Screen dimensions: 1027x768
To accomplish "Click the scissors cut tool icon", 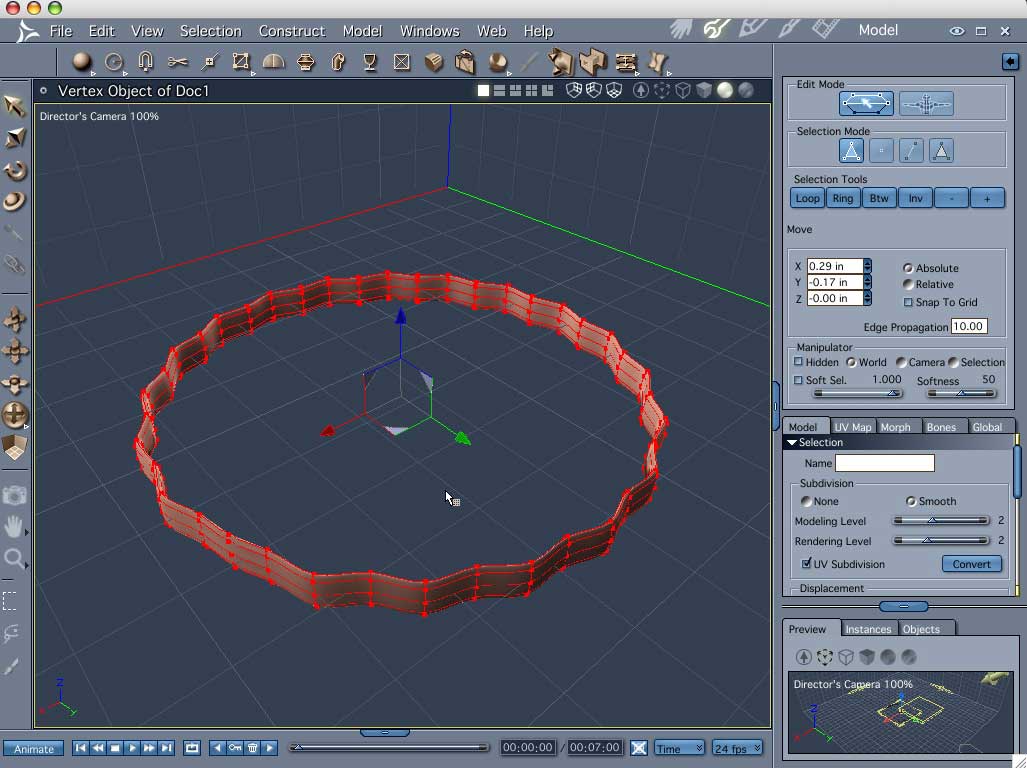I will coord(177,62).
